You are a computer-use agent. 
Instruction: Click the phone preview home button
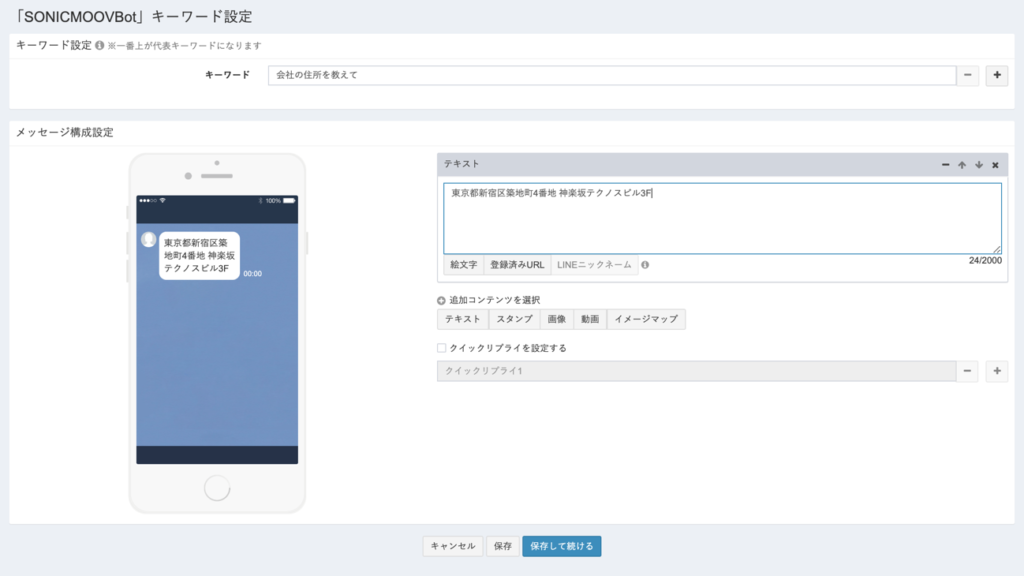tap(217, 488)
